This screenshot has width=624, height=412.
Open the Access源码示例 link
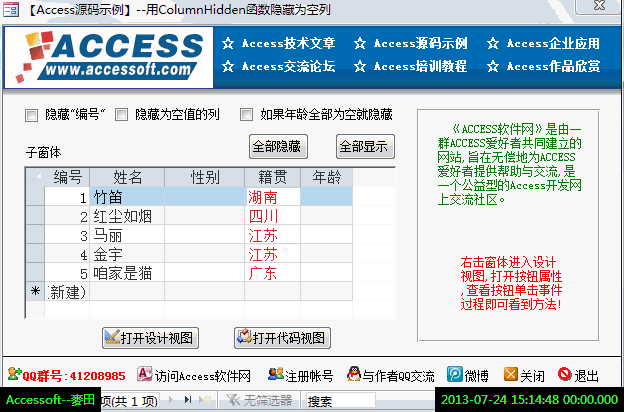point(421,43)
